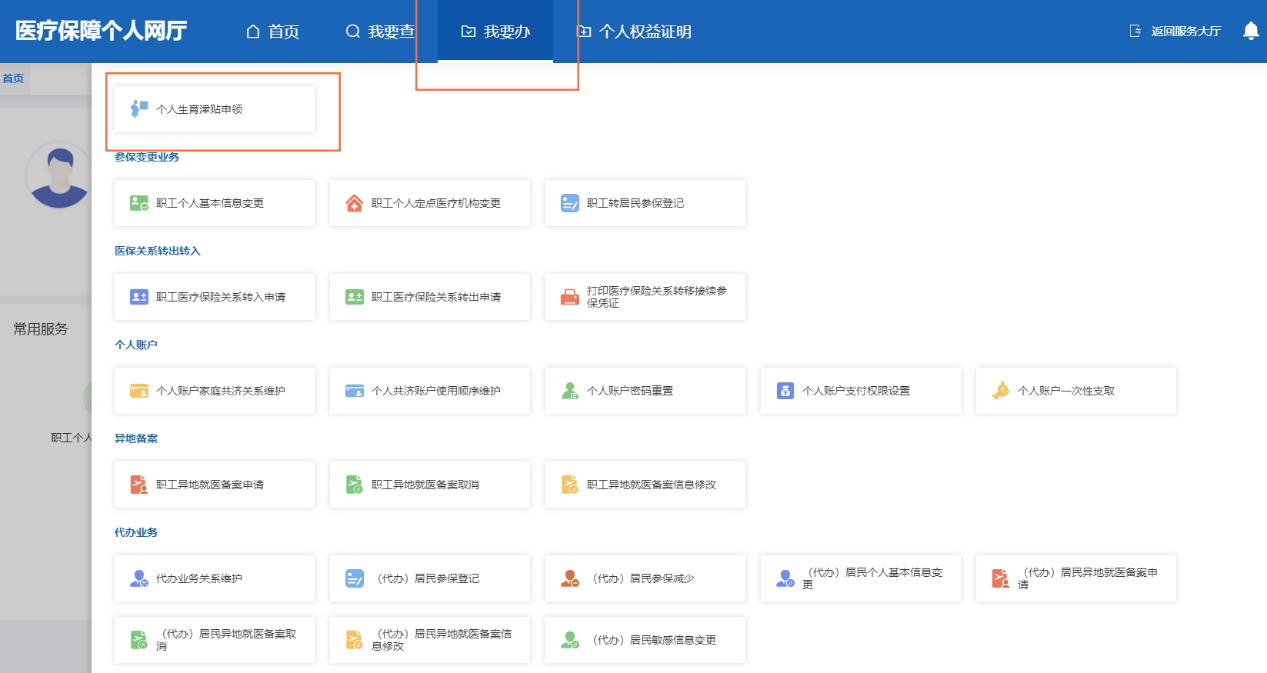Viewport: 1267px width, 673px height.
Task: Click the 个人账户家庭共济关系维护 wallet icon
Action: pos(139,391)
